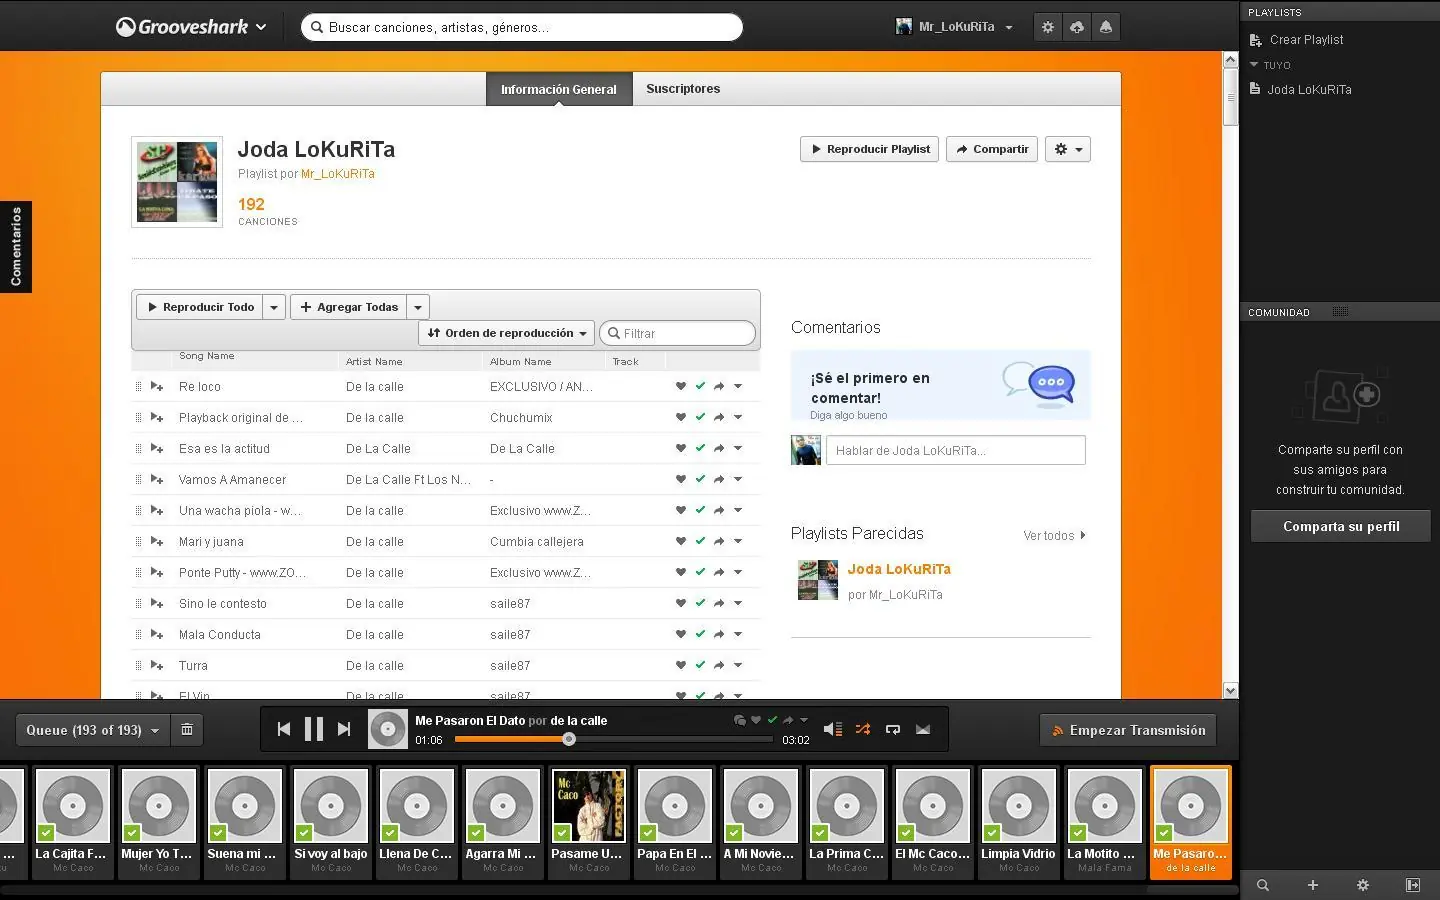Toggle the checkmark on 'Limpia Vidrio' queue item
Screen dimensions: 1440x900
[992, 832]
